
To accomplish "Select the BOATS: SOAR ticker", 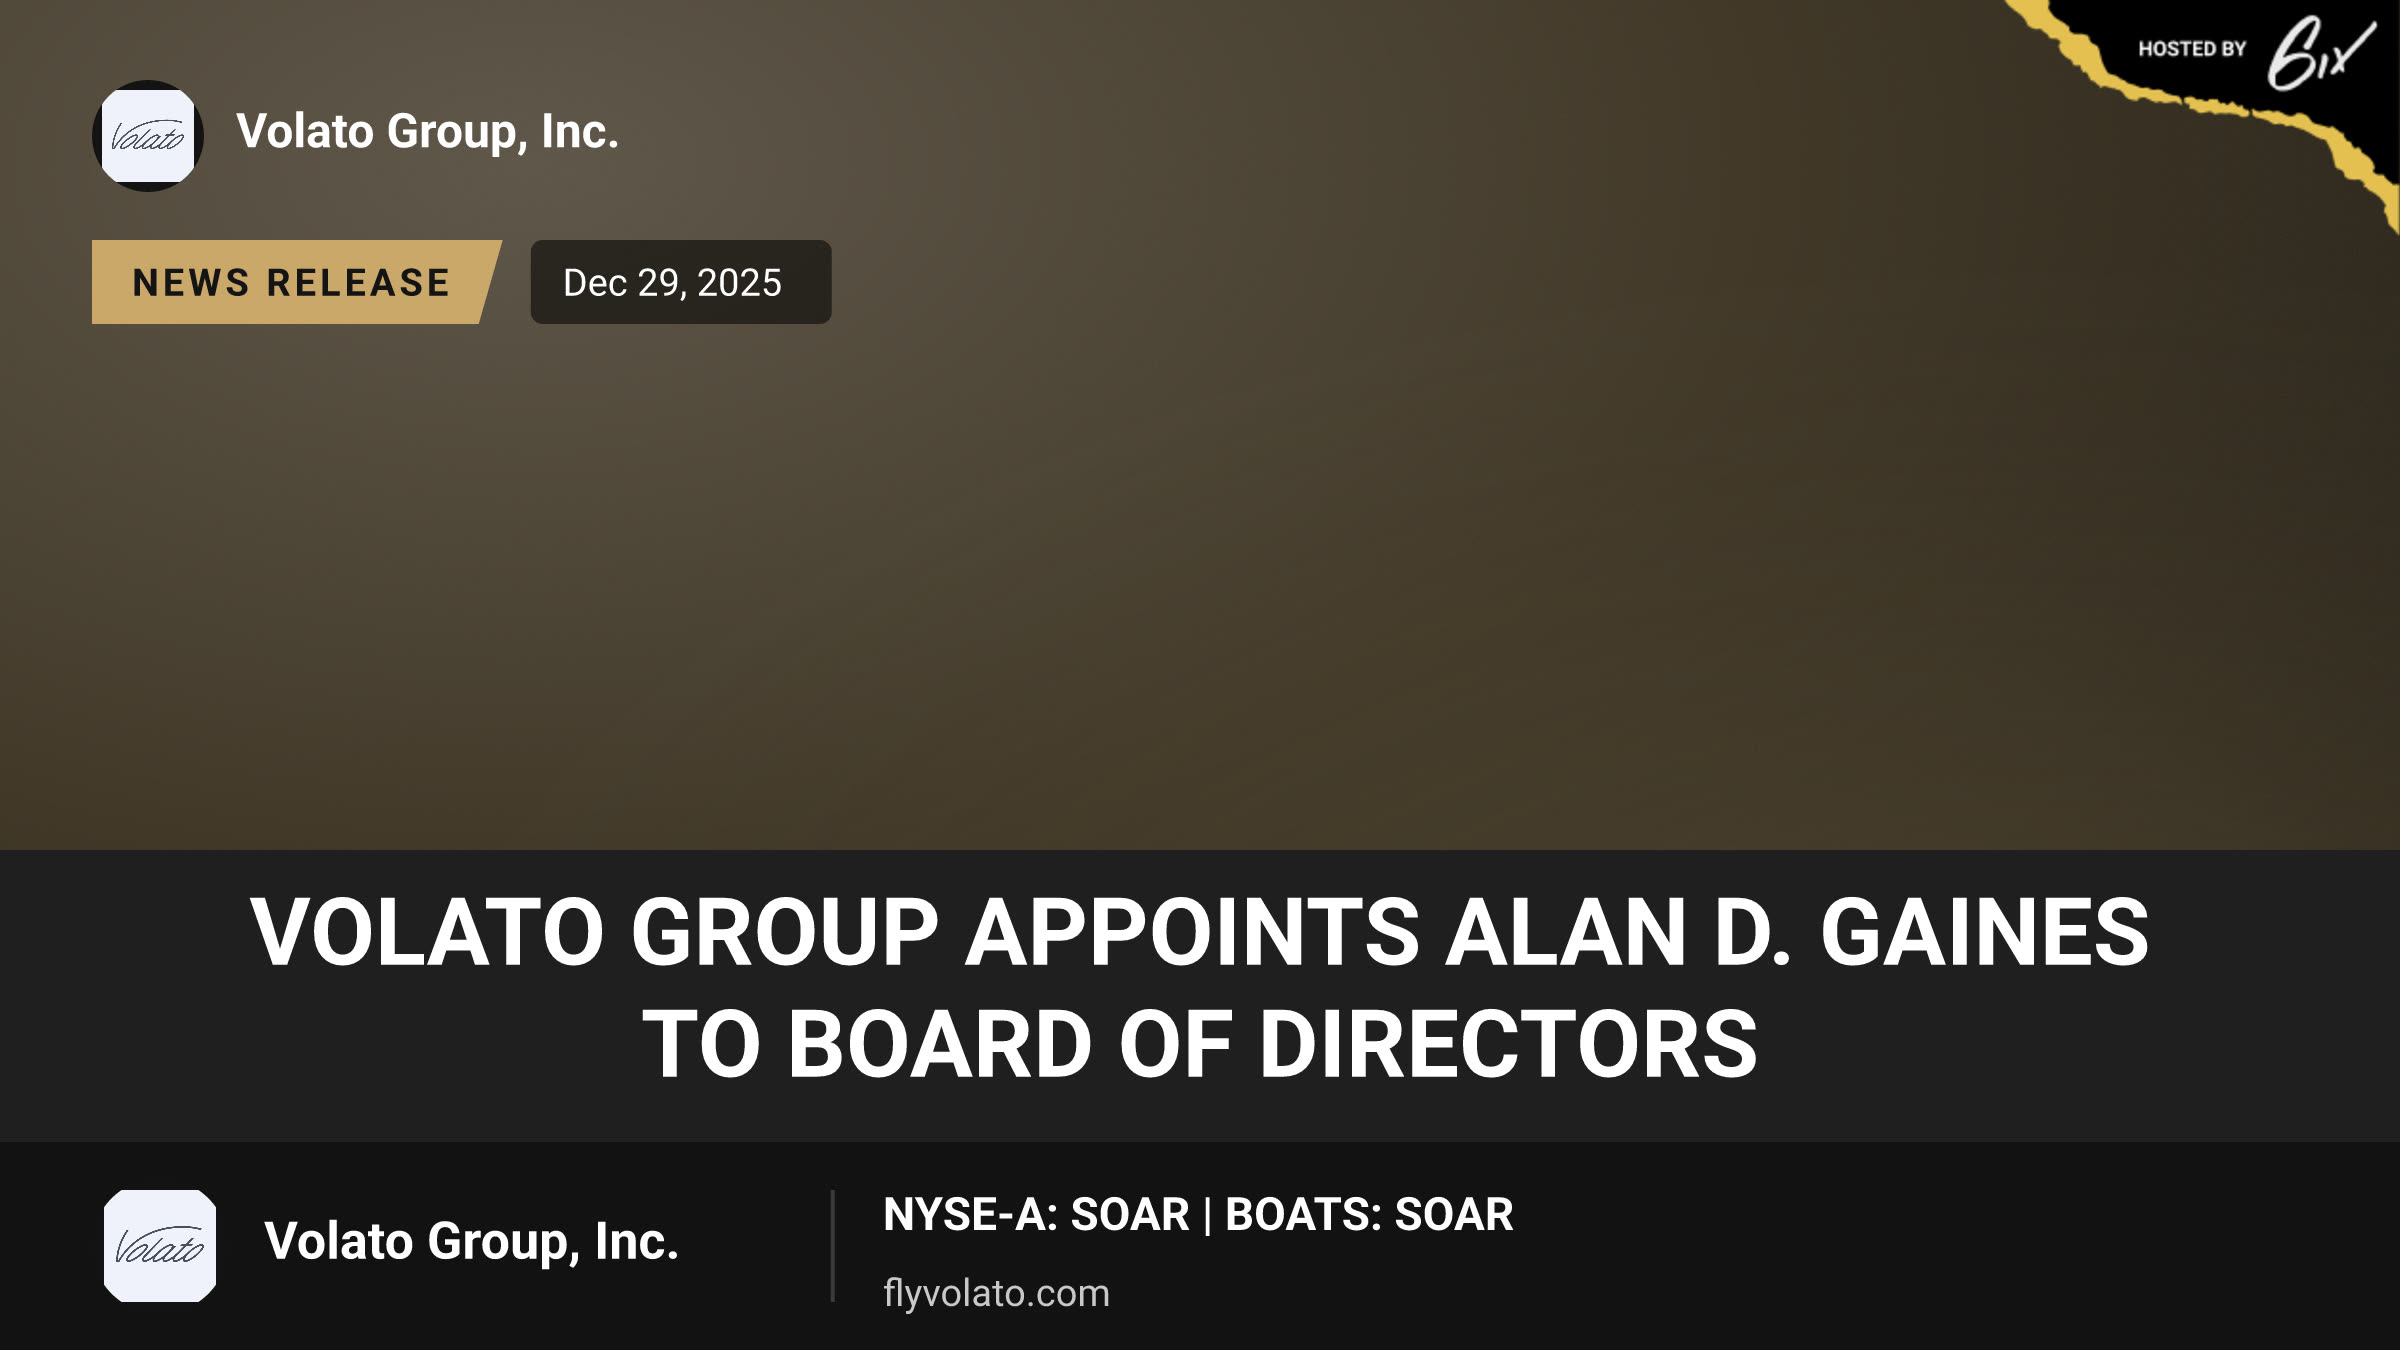I will 1369,1214.
